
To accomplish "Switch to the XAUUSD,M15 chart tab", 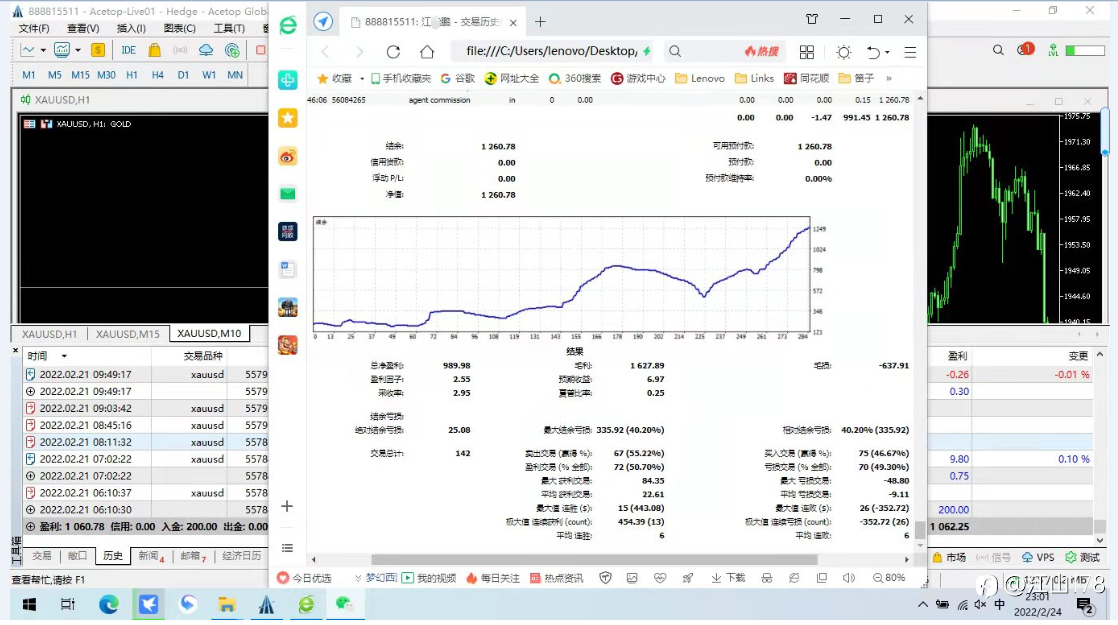I will point(128,334).
